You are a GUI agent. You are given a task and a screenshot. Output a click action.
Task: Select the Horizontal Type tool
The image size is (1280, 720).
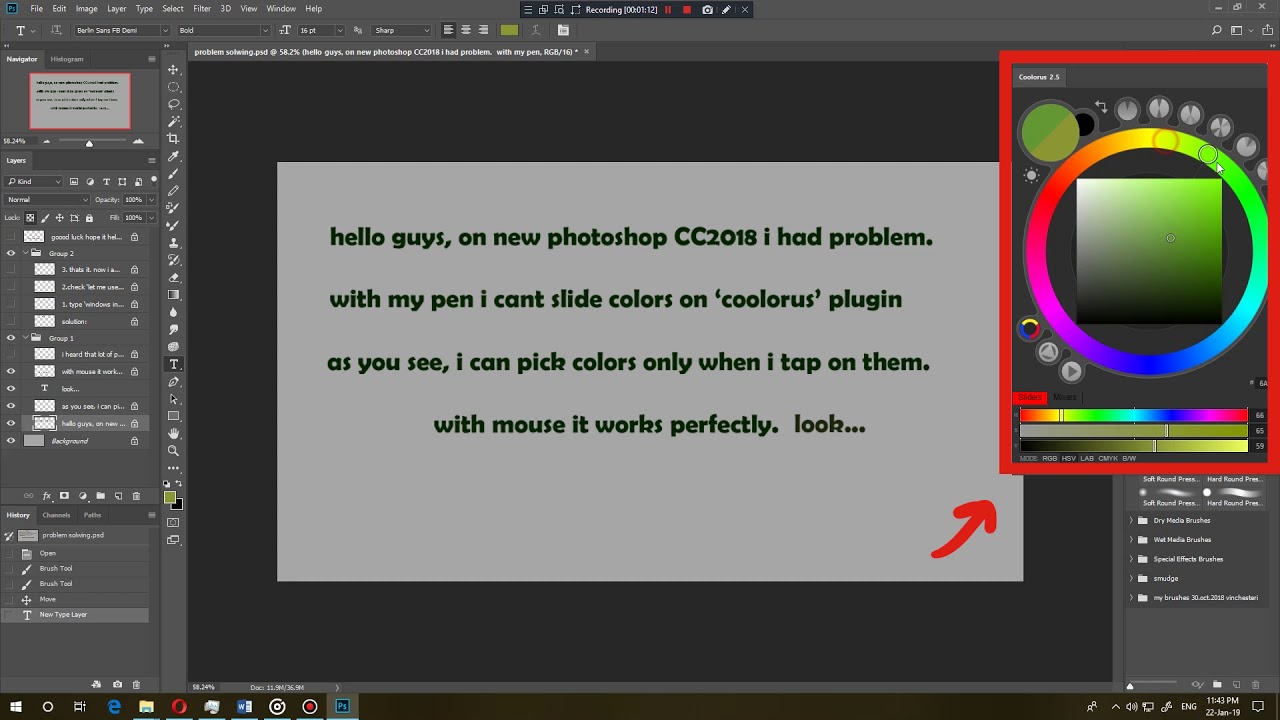[x=173, y=364]
